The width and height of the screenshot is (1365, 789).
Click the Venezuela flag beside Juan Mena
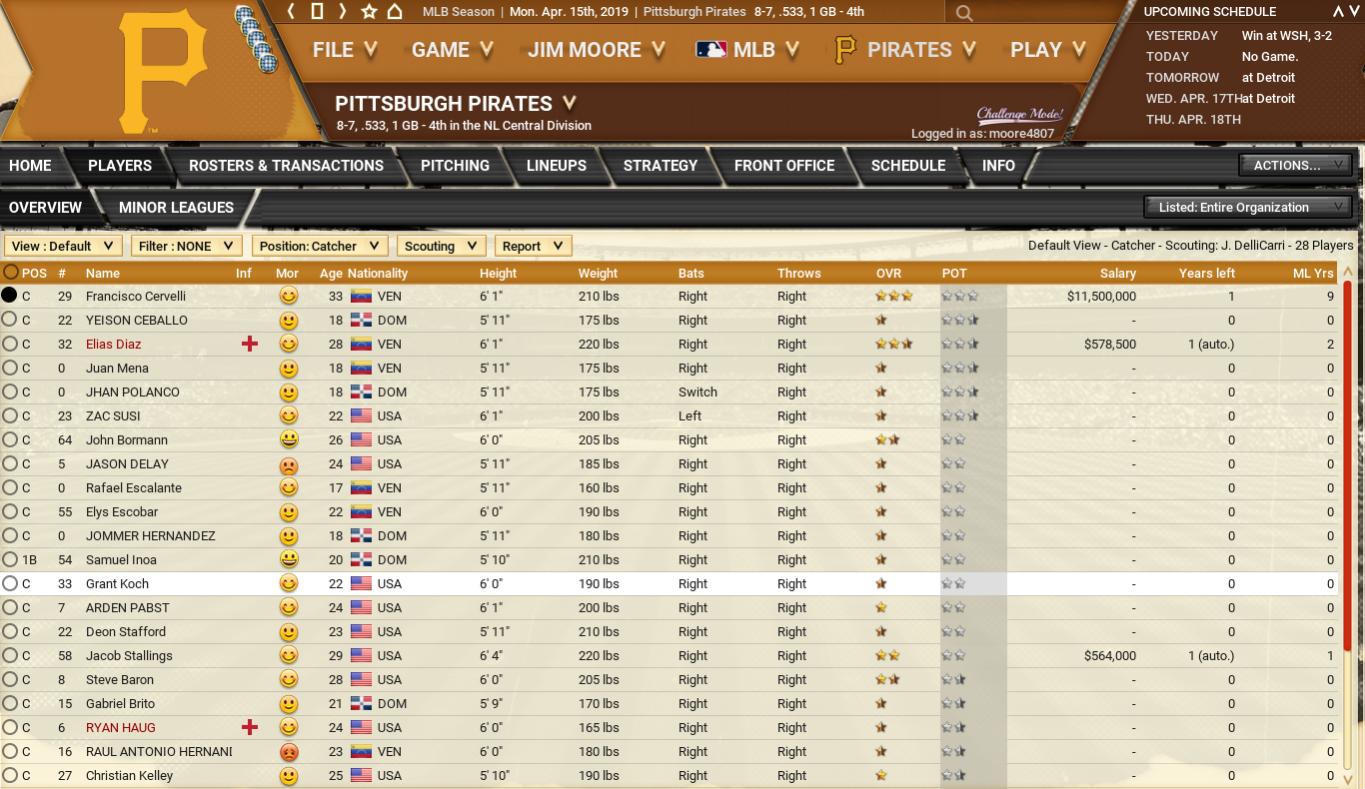point(361,368)
